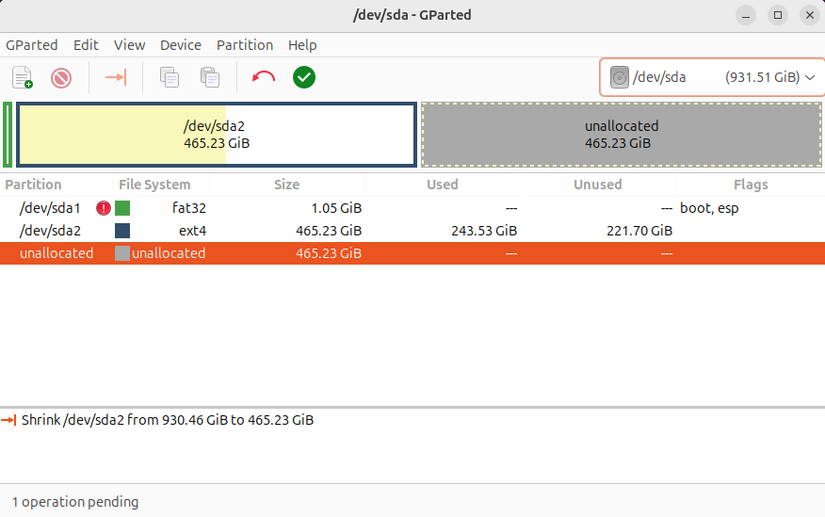Open the /dev/sda device dropdown
The height and width of the screenshot is (517, 825).
712,77
